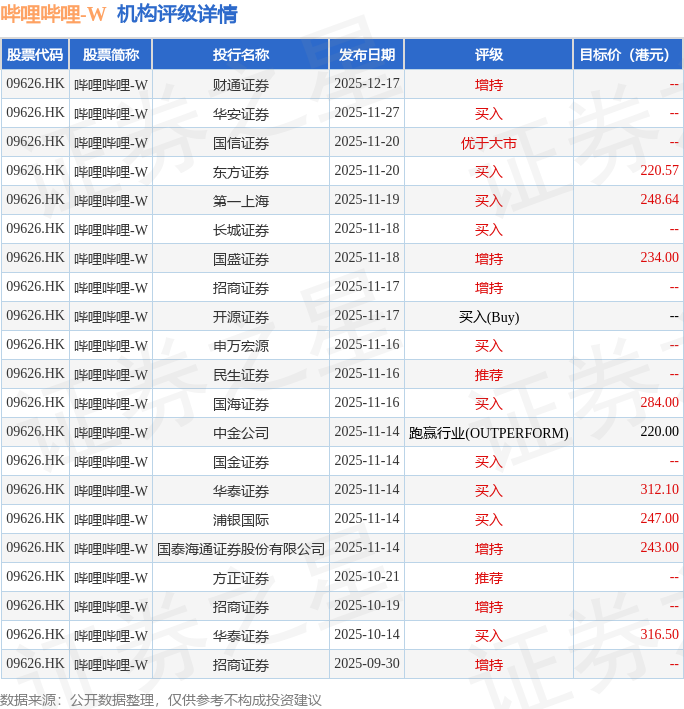Image resolution: width=684 pixels, height=709 pixels.
Task: Click the 股票简称 column header
Action: click(x=111, y=55)
